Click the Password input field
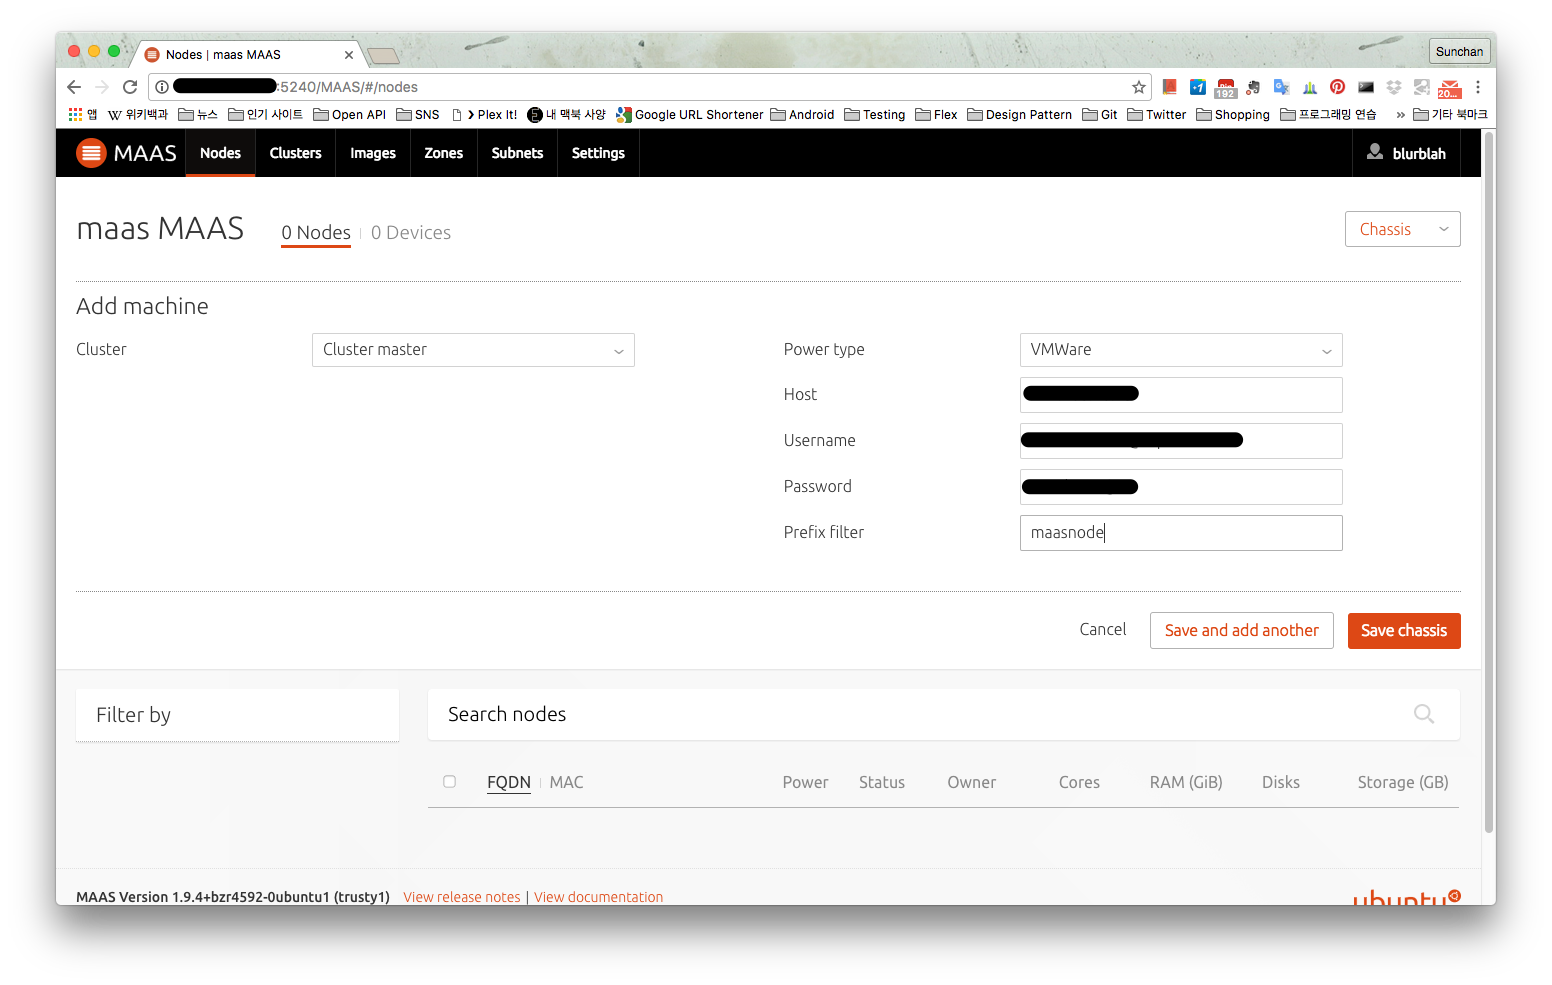The height and width of the screenshot is (985, 1552). tap(1181, 487)
